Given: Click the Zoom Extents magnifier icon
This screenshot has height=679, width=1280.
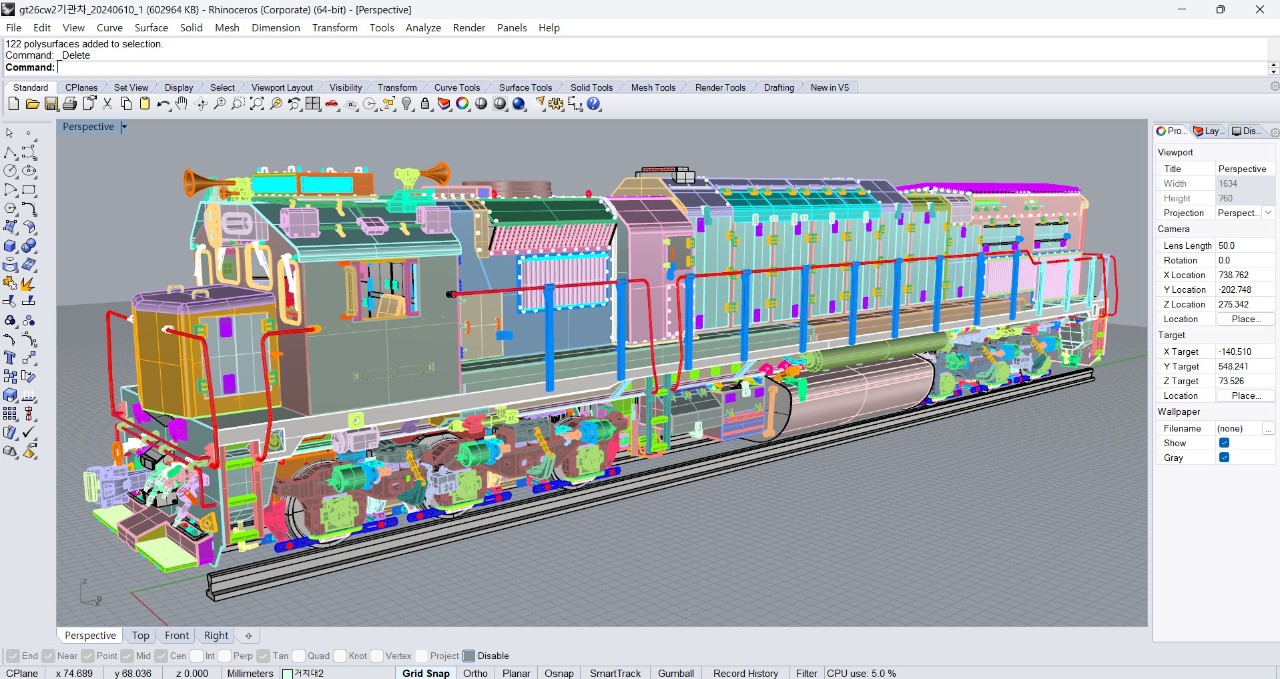Looking at the screenshot, I should 257,104.
